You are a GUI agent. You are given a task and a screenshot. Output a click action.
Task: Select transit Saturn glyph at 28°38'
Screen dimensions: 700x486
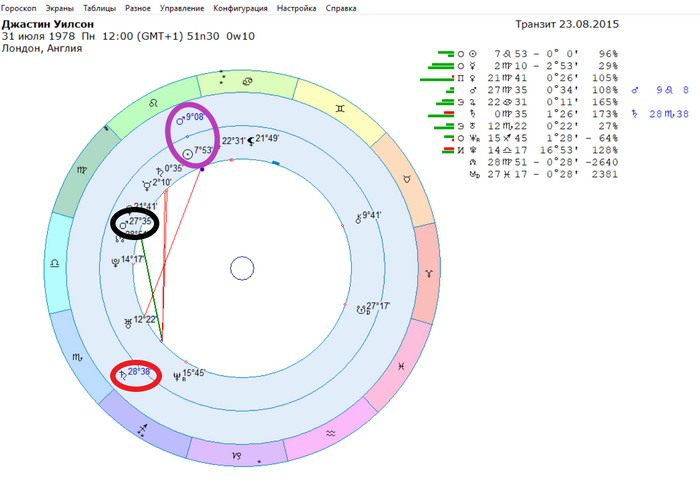point(123,375)
